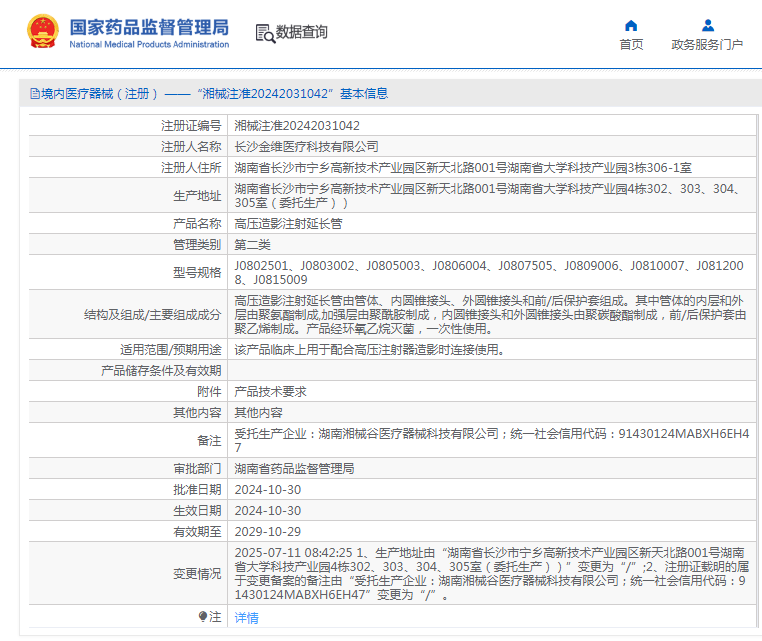
Task: Select the 注册人住所 address value
Action: (x=463, y=168)
